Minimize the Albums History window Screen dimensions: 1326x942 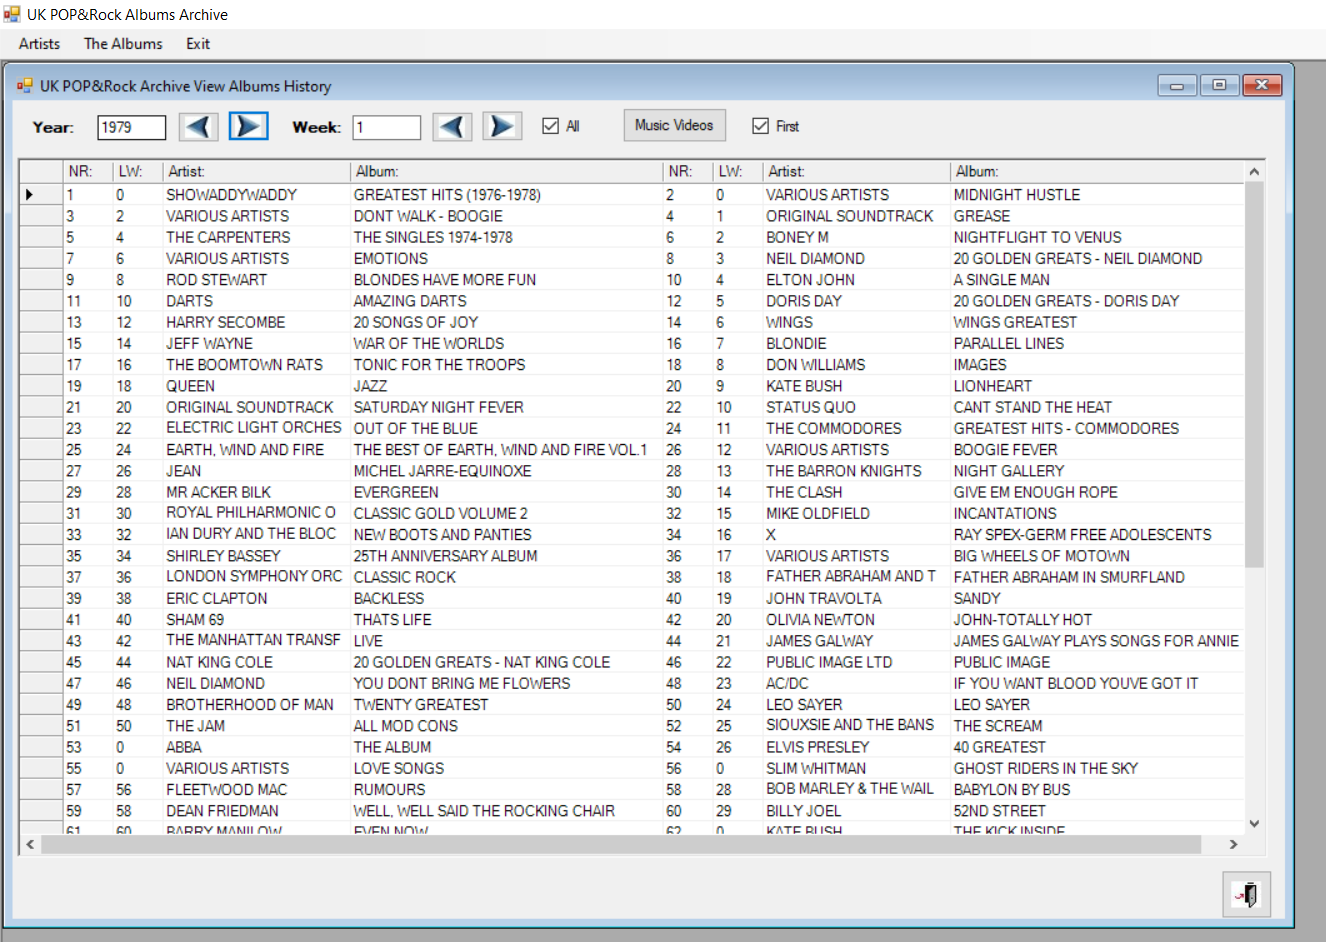tap(1177, 86)
